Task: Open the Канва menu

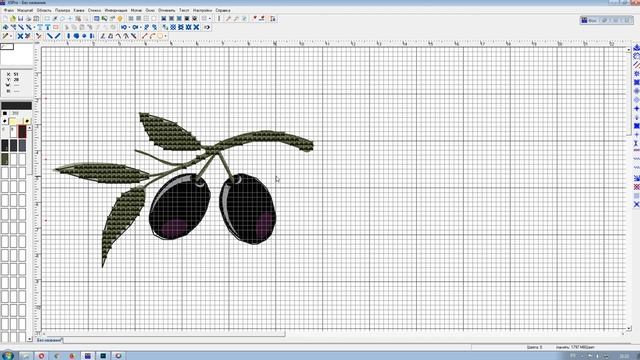Action: click(79, 10)
